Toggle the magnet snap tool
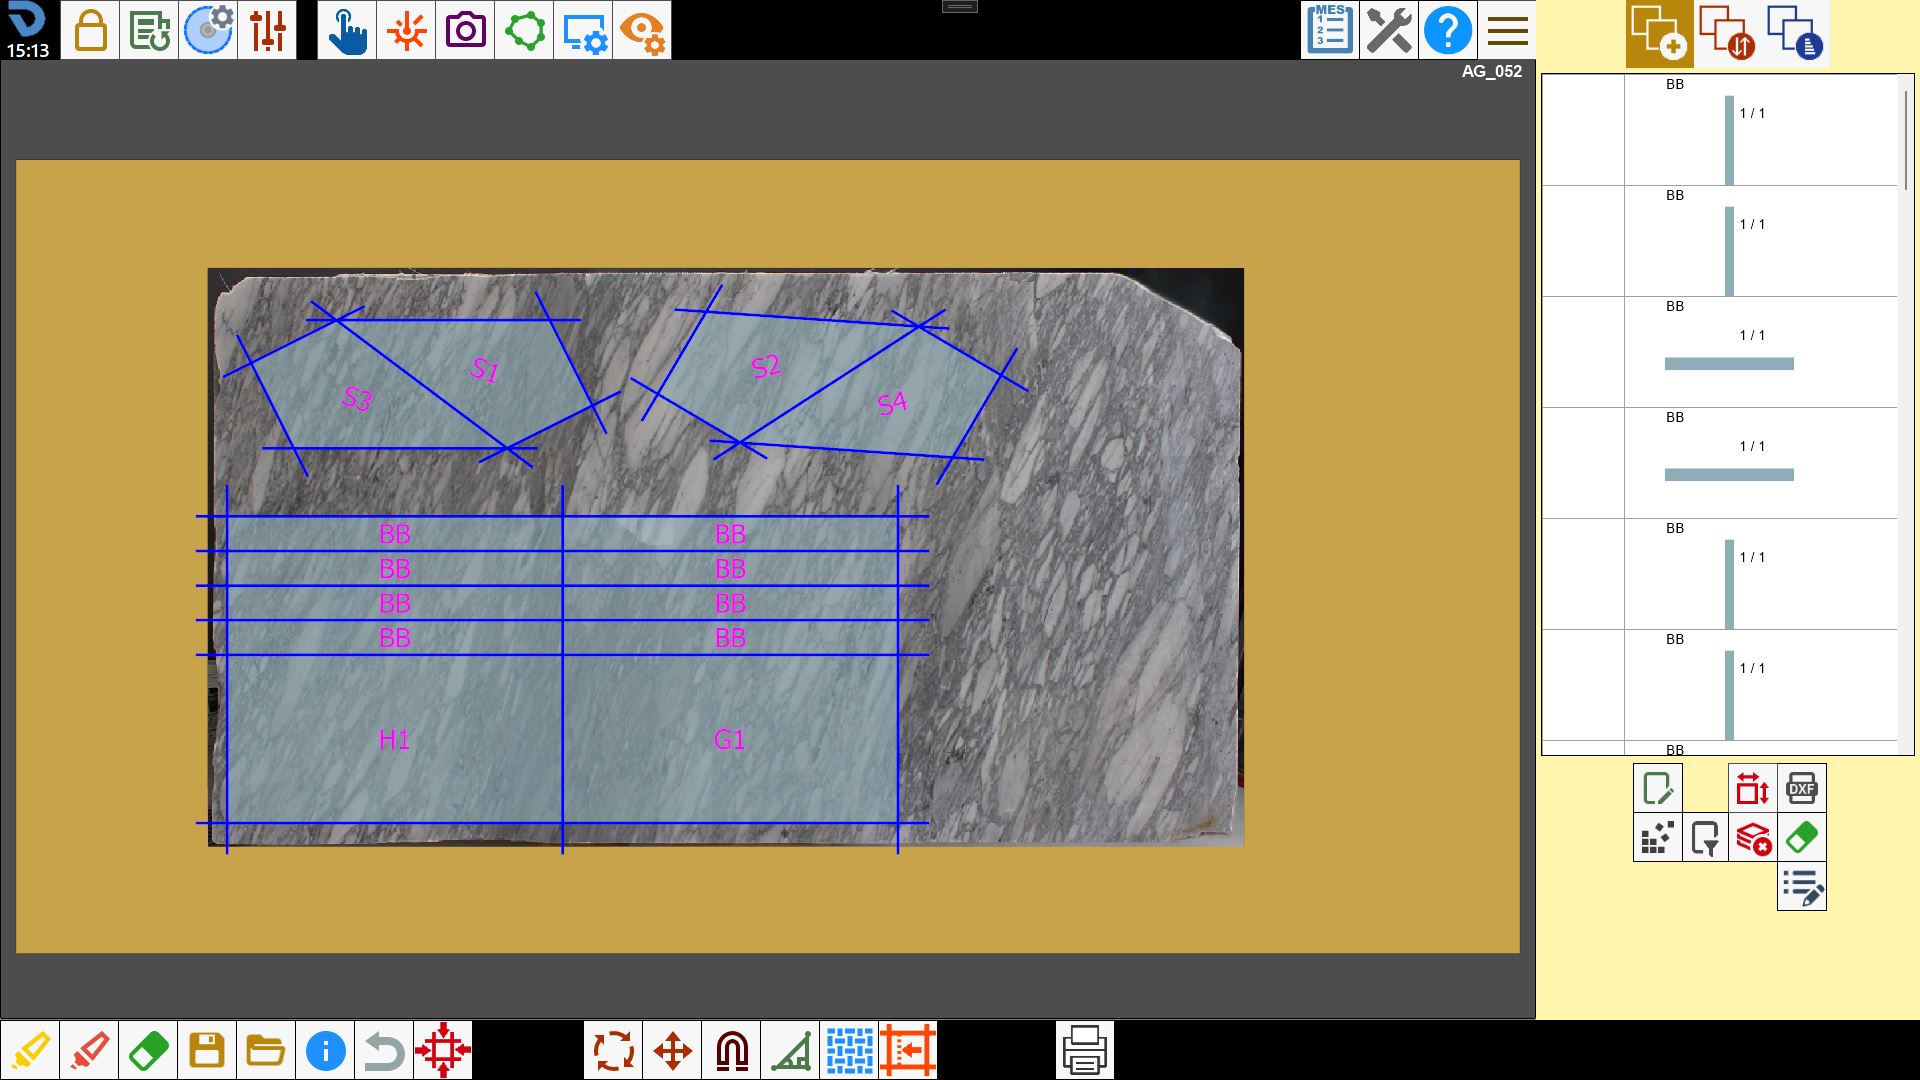The height and width of the screenshot is (1080, 1920). click(731, 1050)
